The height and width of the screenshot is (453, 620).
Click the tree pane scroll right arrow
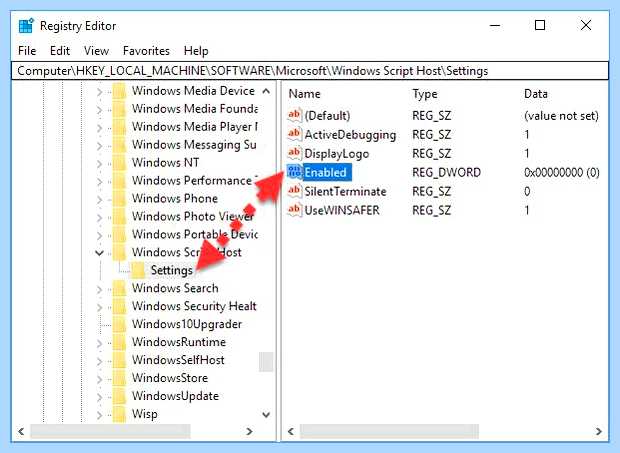point(249,431)
